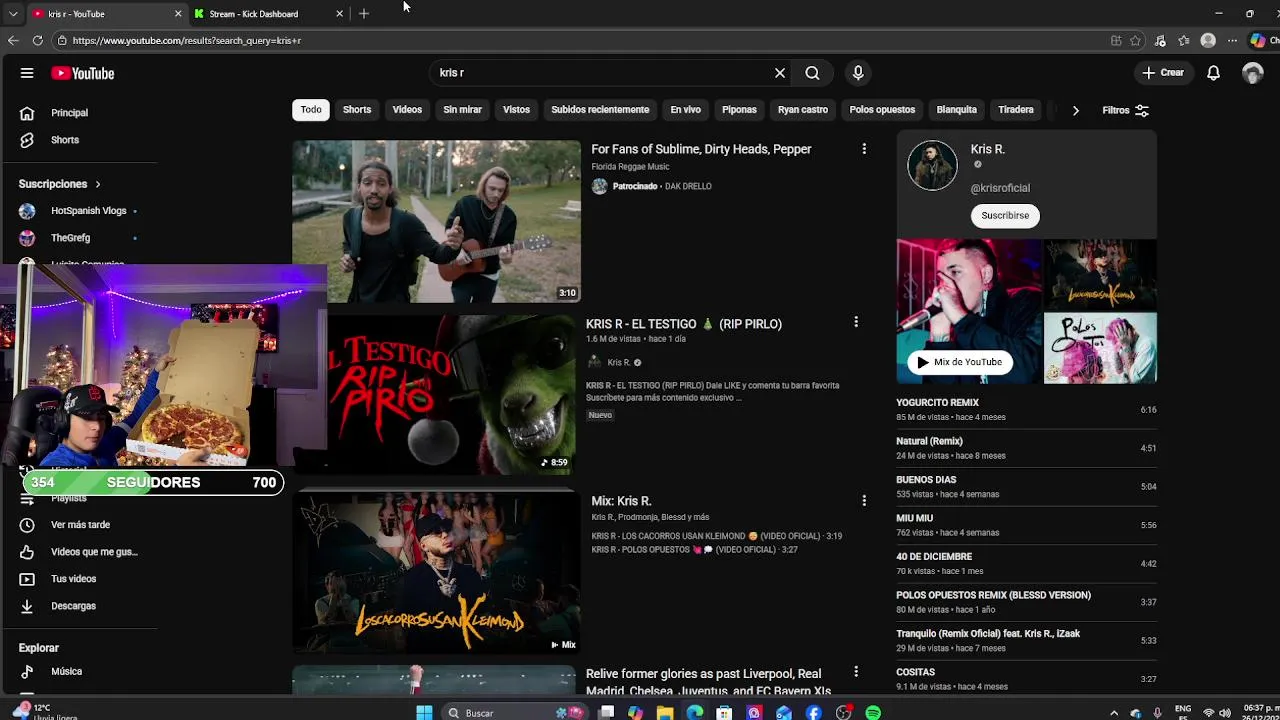Open the Kris R. channel under EL TESTIGO
Image resolution: width=1280 pixels, height=720 pixels.
(619, 362)
